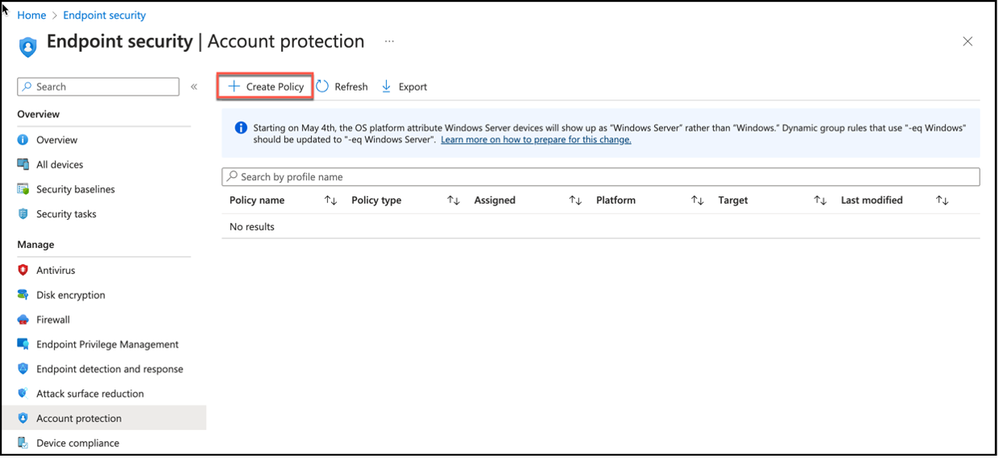Open Endpoint Privilege Management item
Image resolution: width=999 pixels, height=459 pixels.
pyautogui.click(x=108, y=344)
